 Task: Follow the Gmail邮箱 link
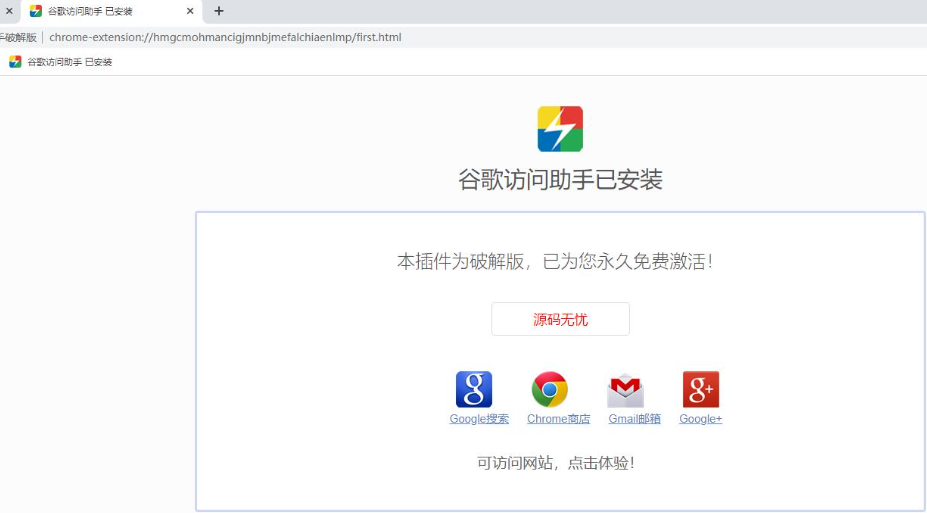click(x=634, y=418)
